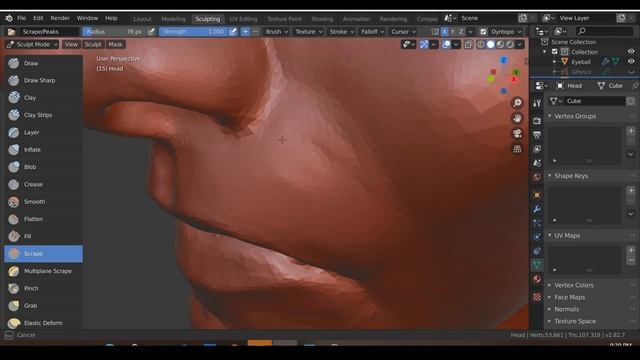640x360 pixels.
Task: Open the File menu
Action: [x=22, y=18]
